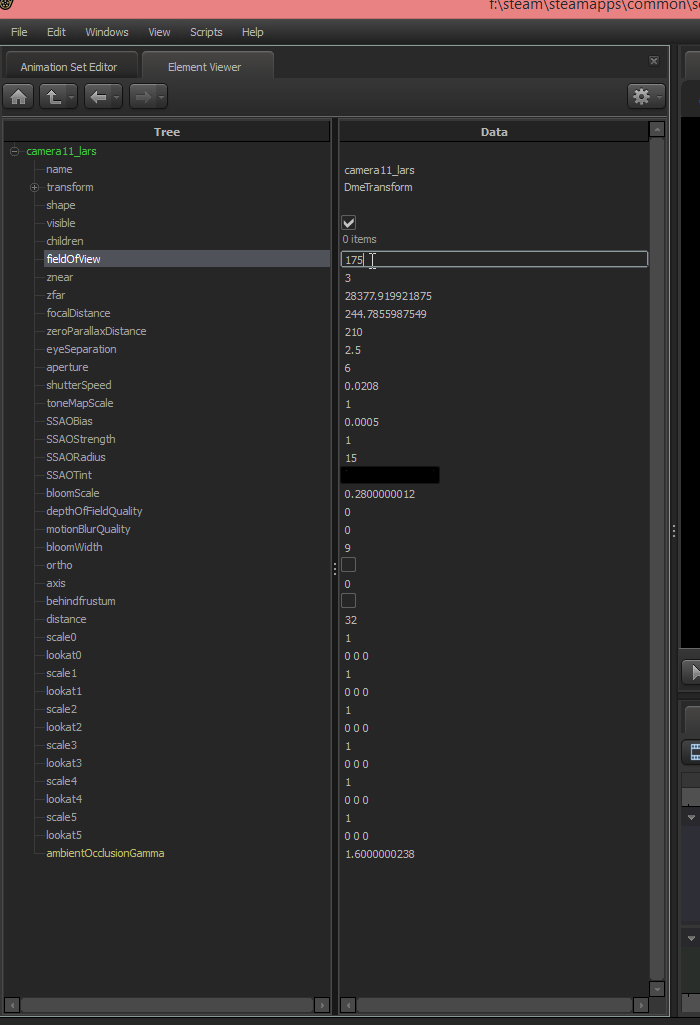
Task: Collapse the camera11_lars tree node
Action: pyautogui.click(x=15, y=152)
